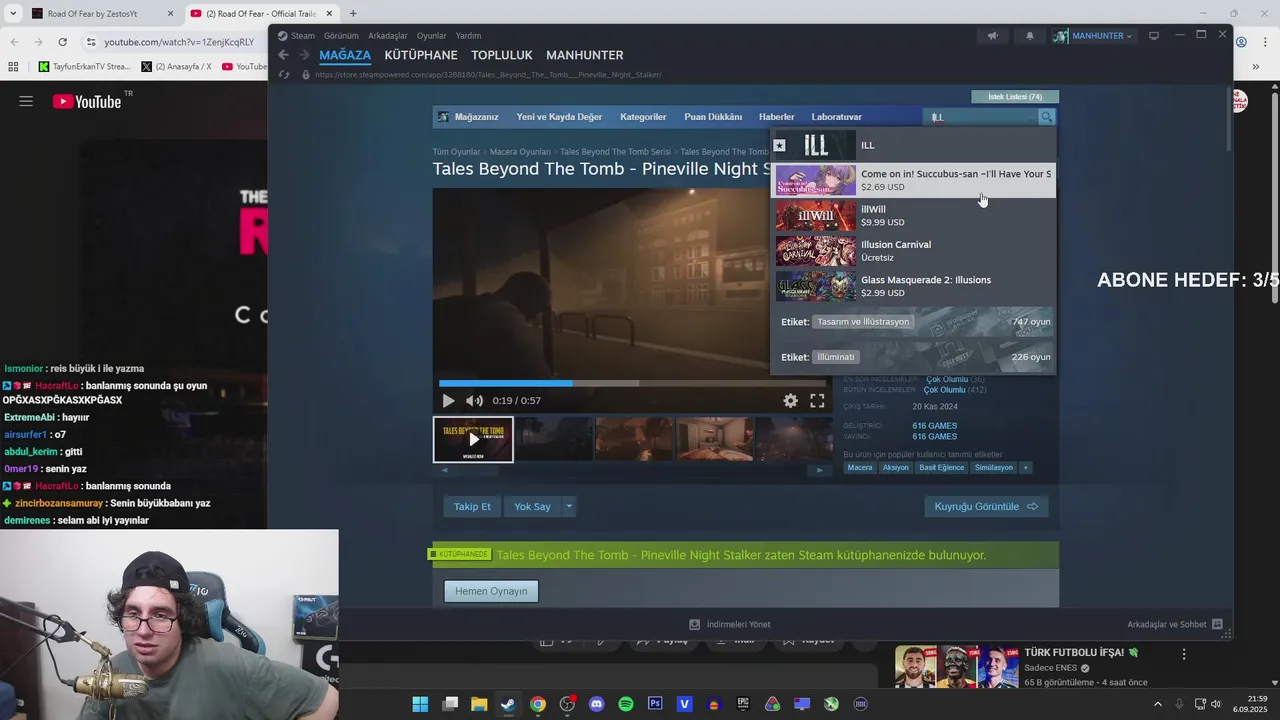
Task: Click Kuyruğu Görüntüle button
Action: pos(986,507)
